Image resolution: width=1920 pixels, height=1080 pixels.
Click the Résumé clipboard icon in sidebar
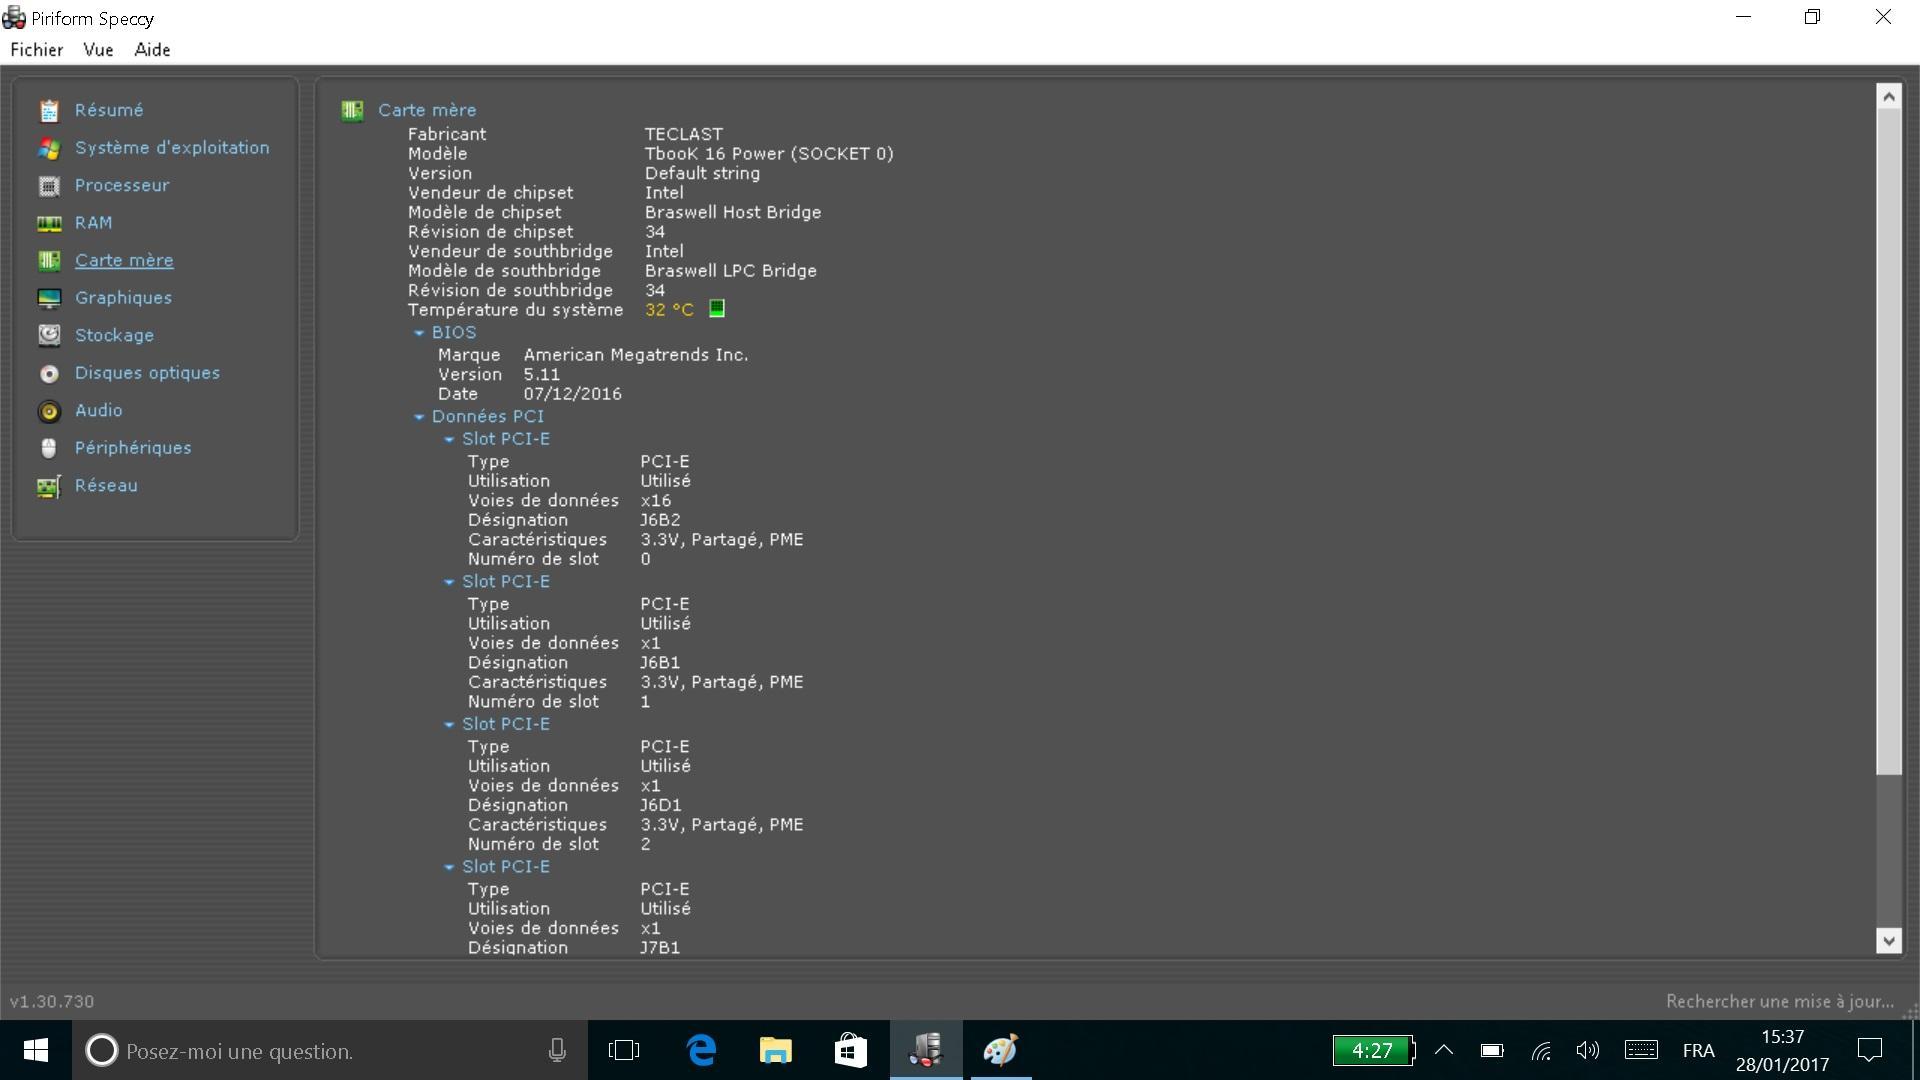(x=49, y=111)
